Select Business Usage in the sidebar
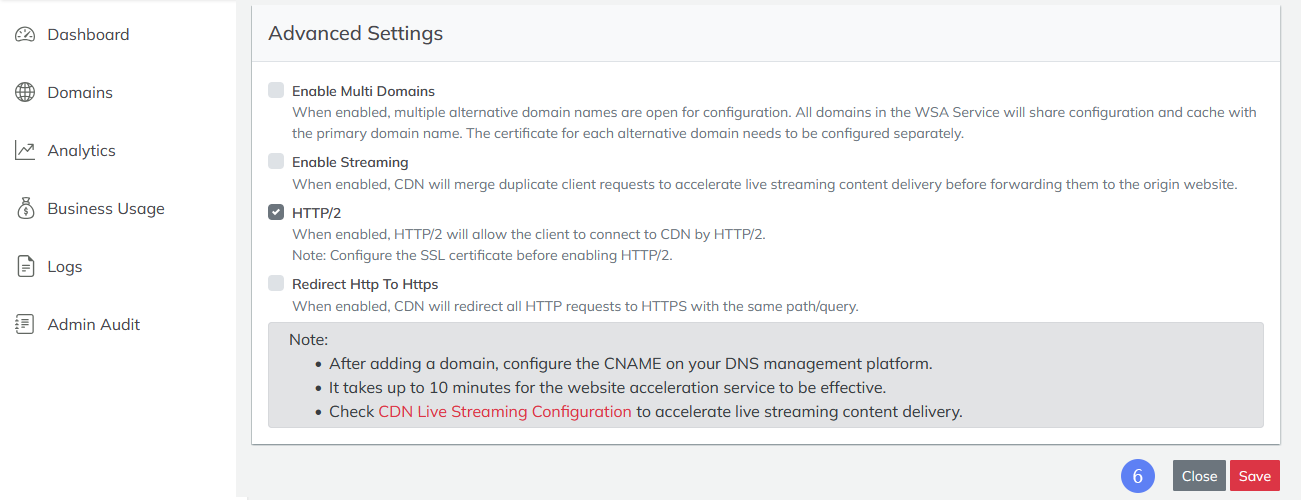 click(x=106, y=209)
